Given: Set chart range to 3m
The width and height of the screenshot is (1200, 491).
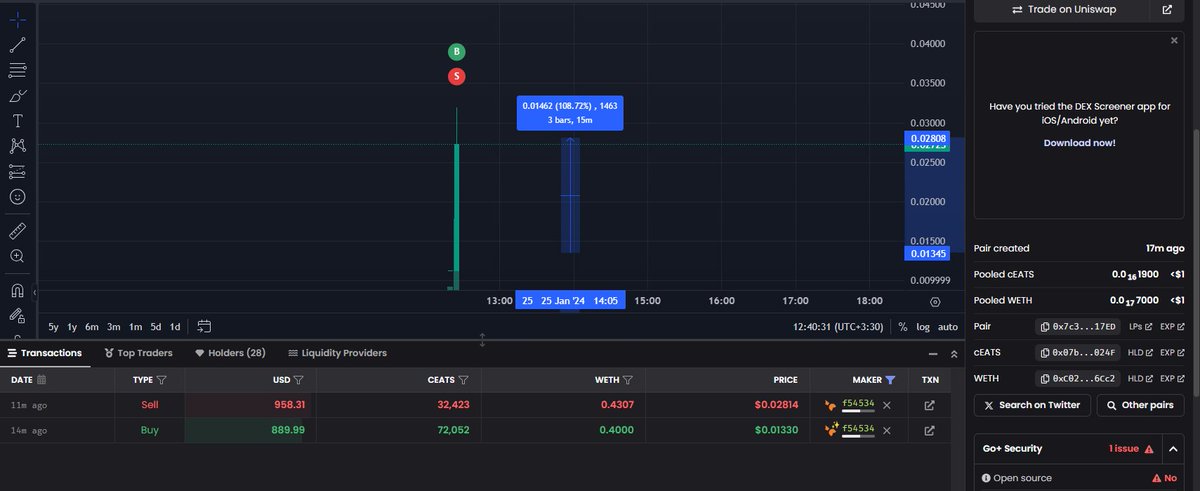Looking at the screenshot, I should click(x=114, y=326).
